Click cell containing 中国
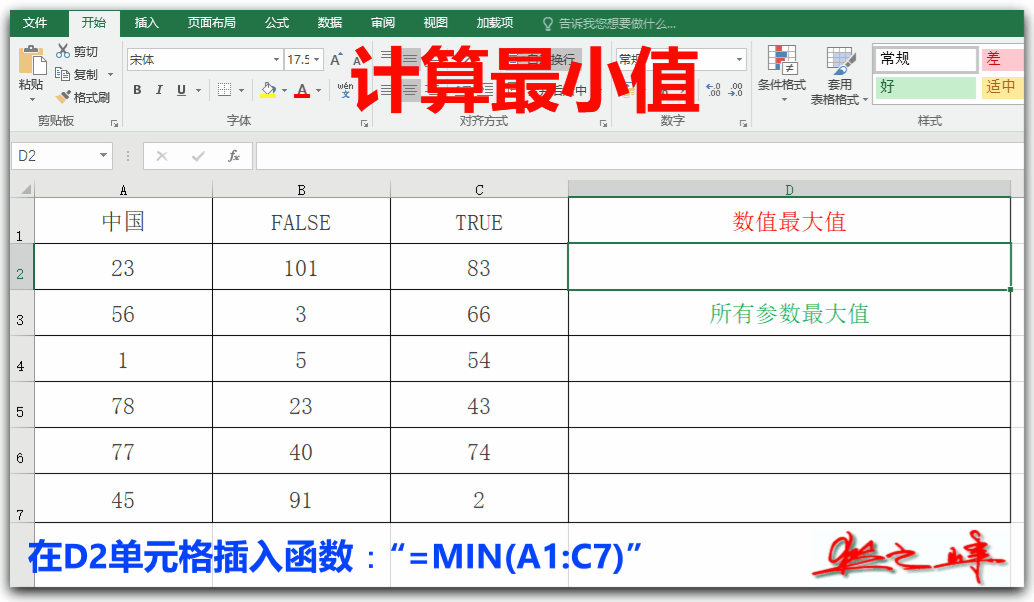Screen dimensions: 1034x602 point(123,221)
